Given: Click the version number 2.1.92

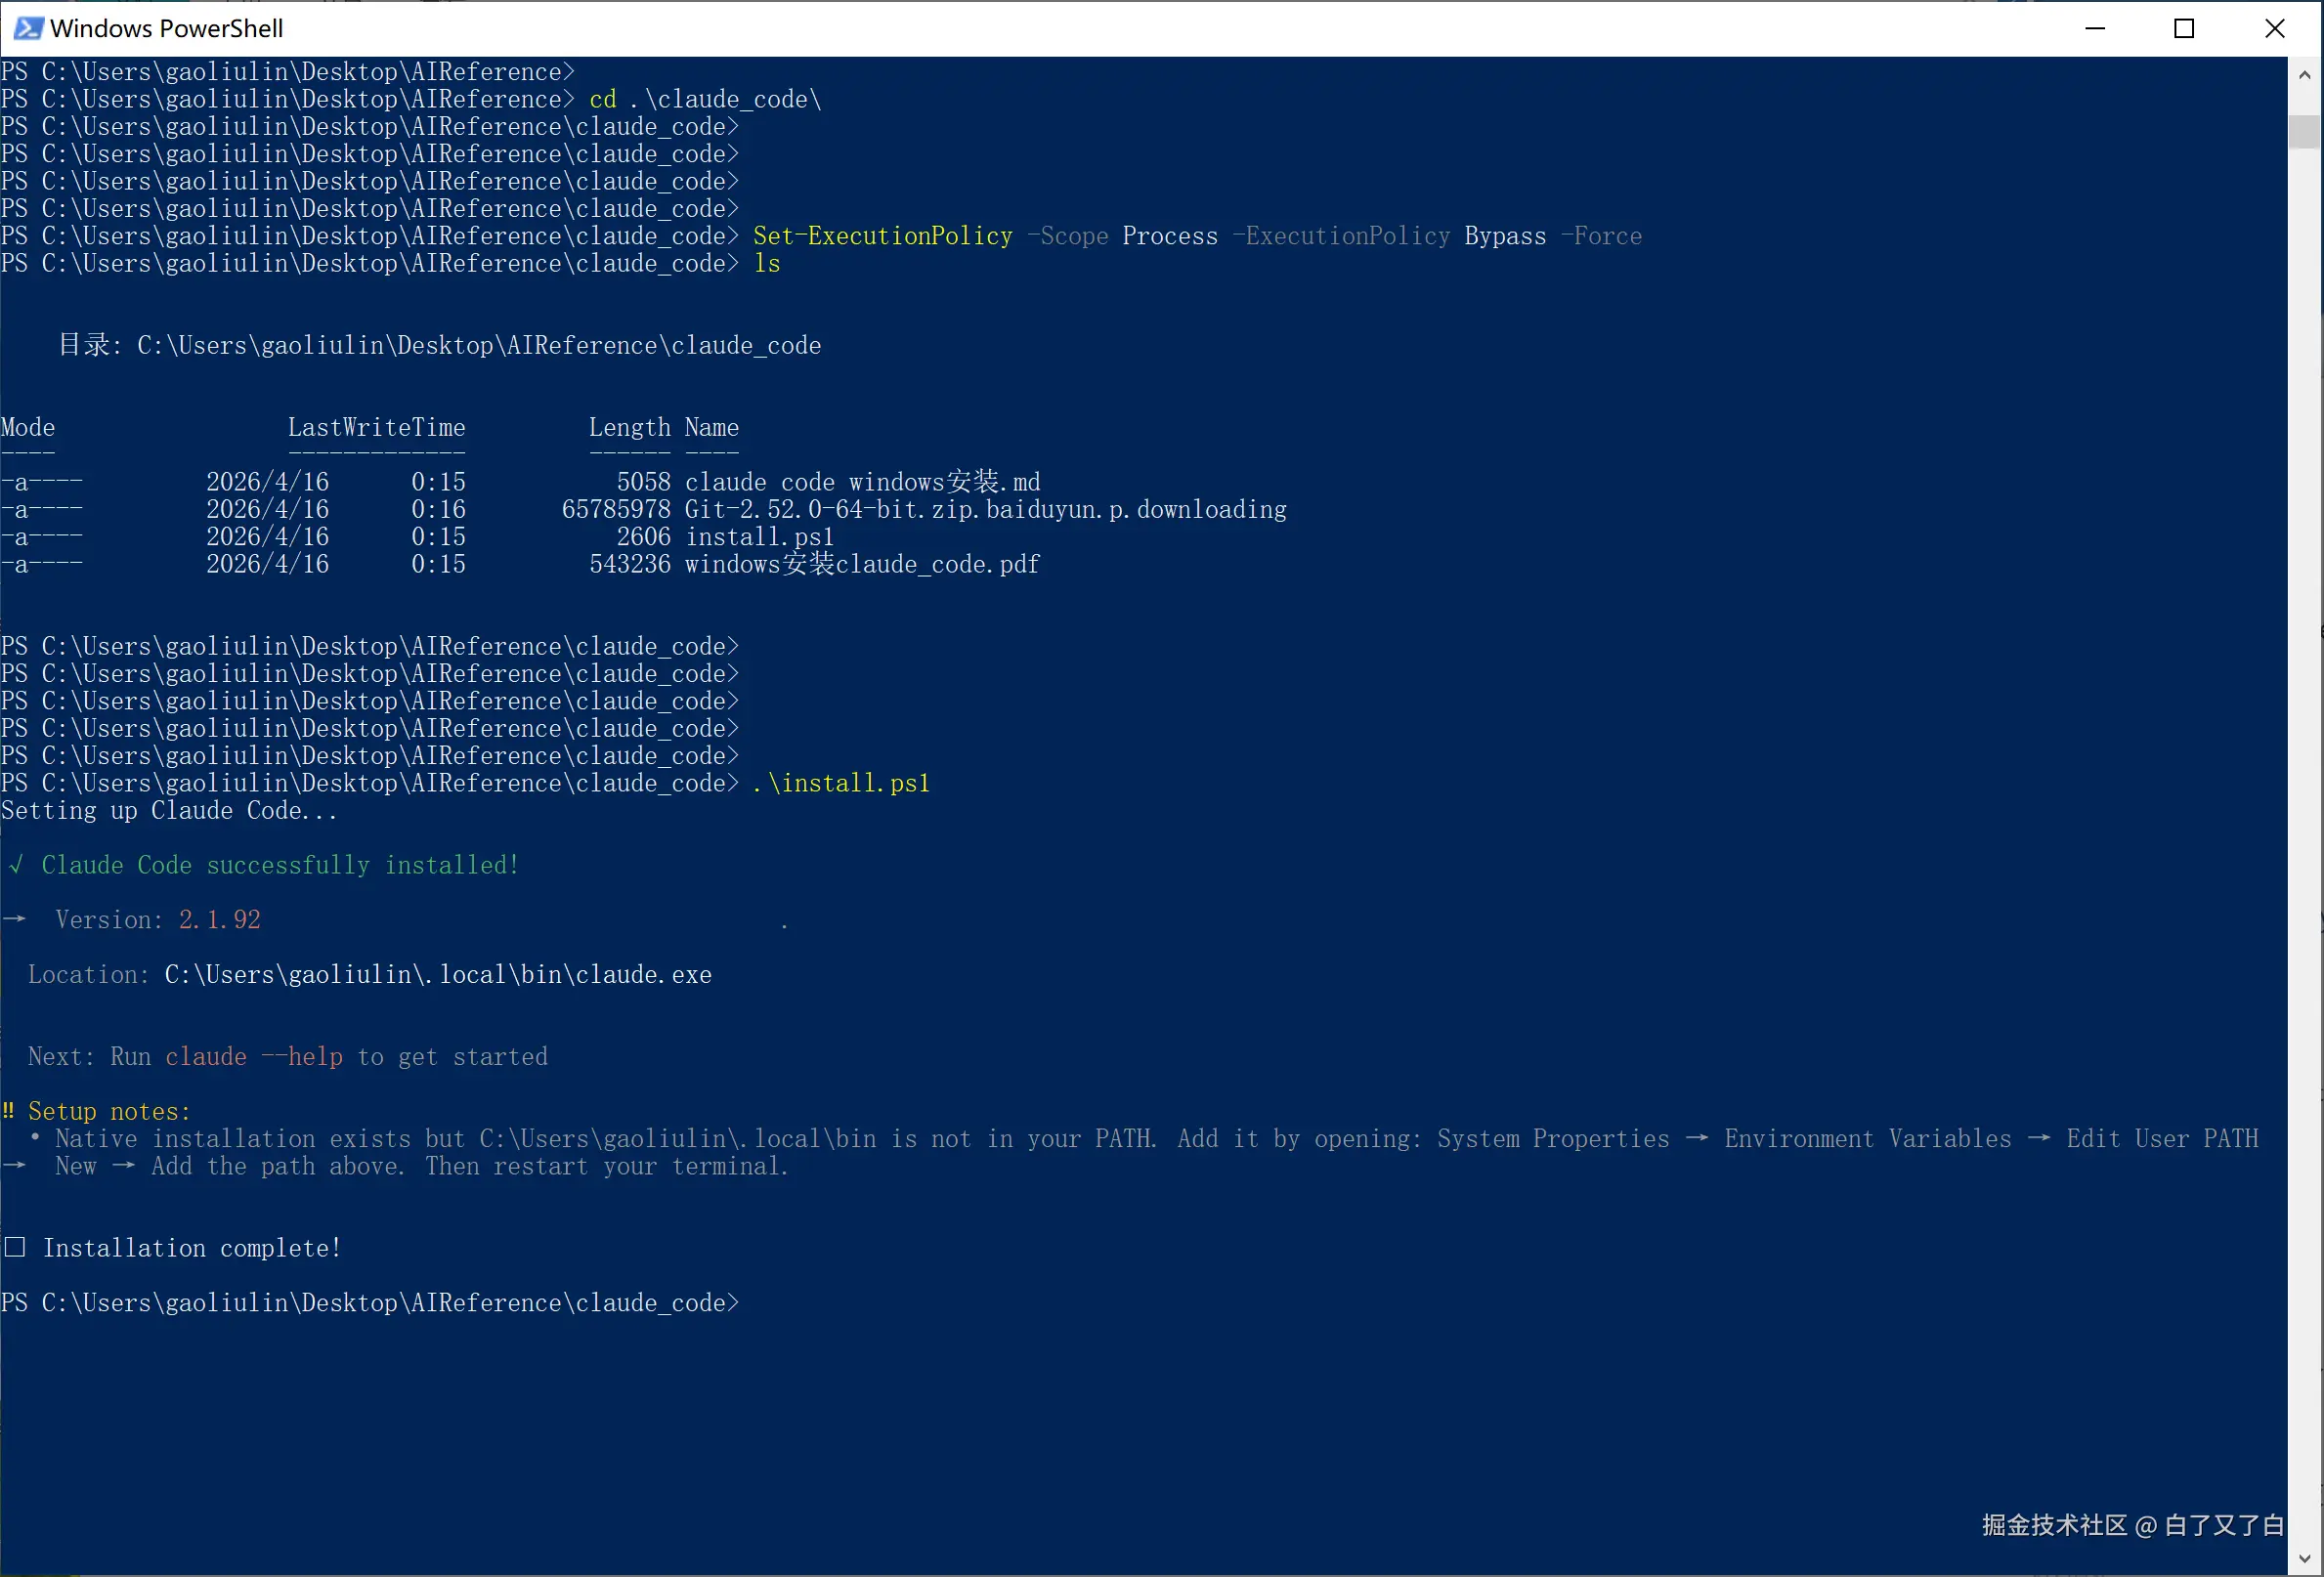Looking at the screenshot, I should coord(219,920).
